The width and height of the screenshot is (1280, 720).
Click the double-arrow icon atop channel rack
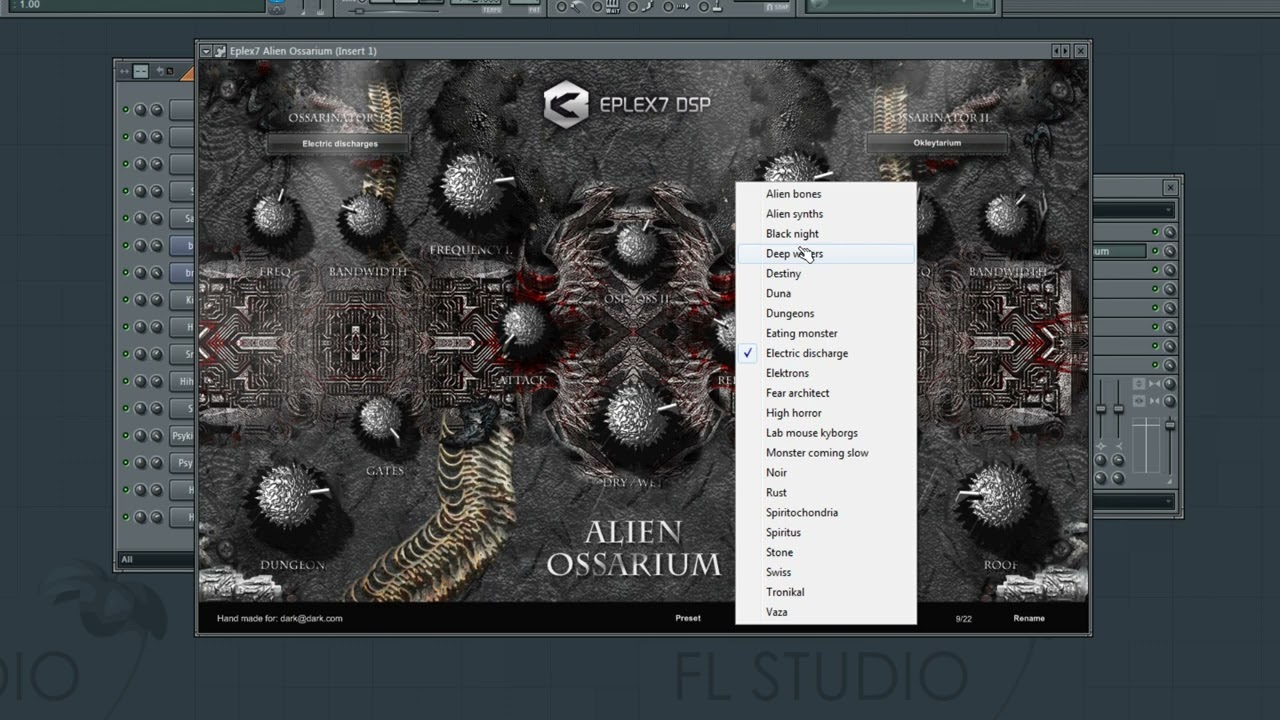click(x=125, y=71)
